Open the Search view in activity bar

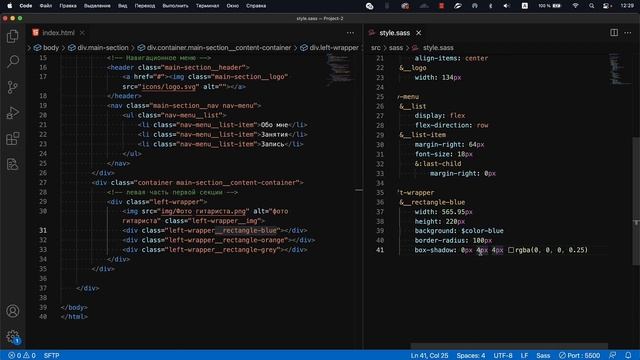[13, 62]
